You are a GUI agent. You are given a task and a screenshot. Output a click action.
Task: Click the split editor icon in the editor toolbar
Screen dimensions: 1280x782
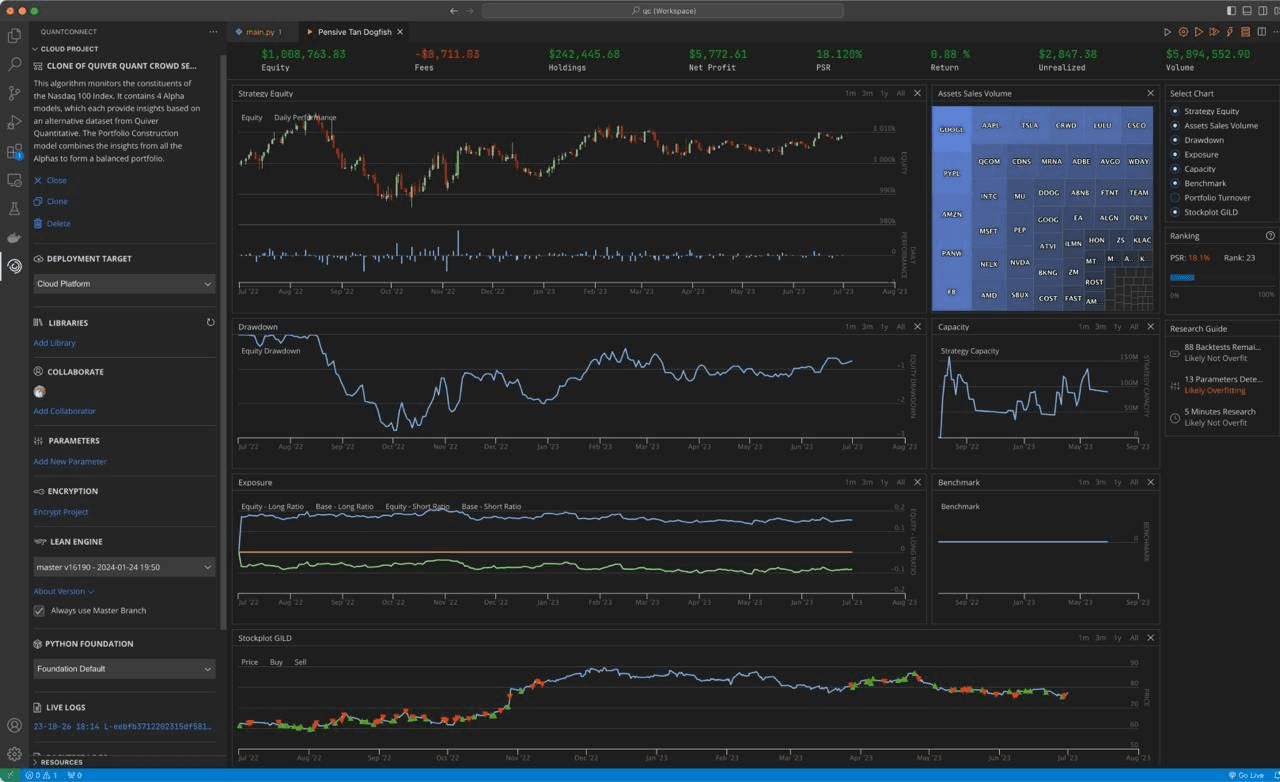pyautogui.click(x=1261, y=32)
